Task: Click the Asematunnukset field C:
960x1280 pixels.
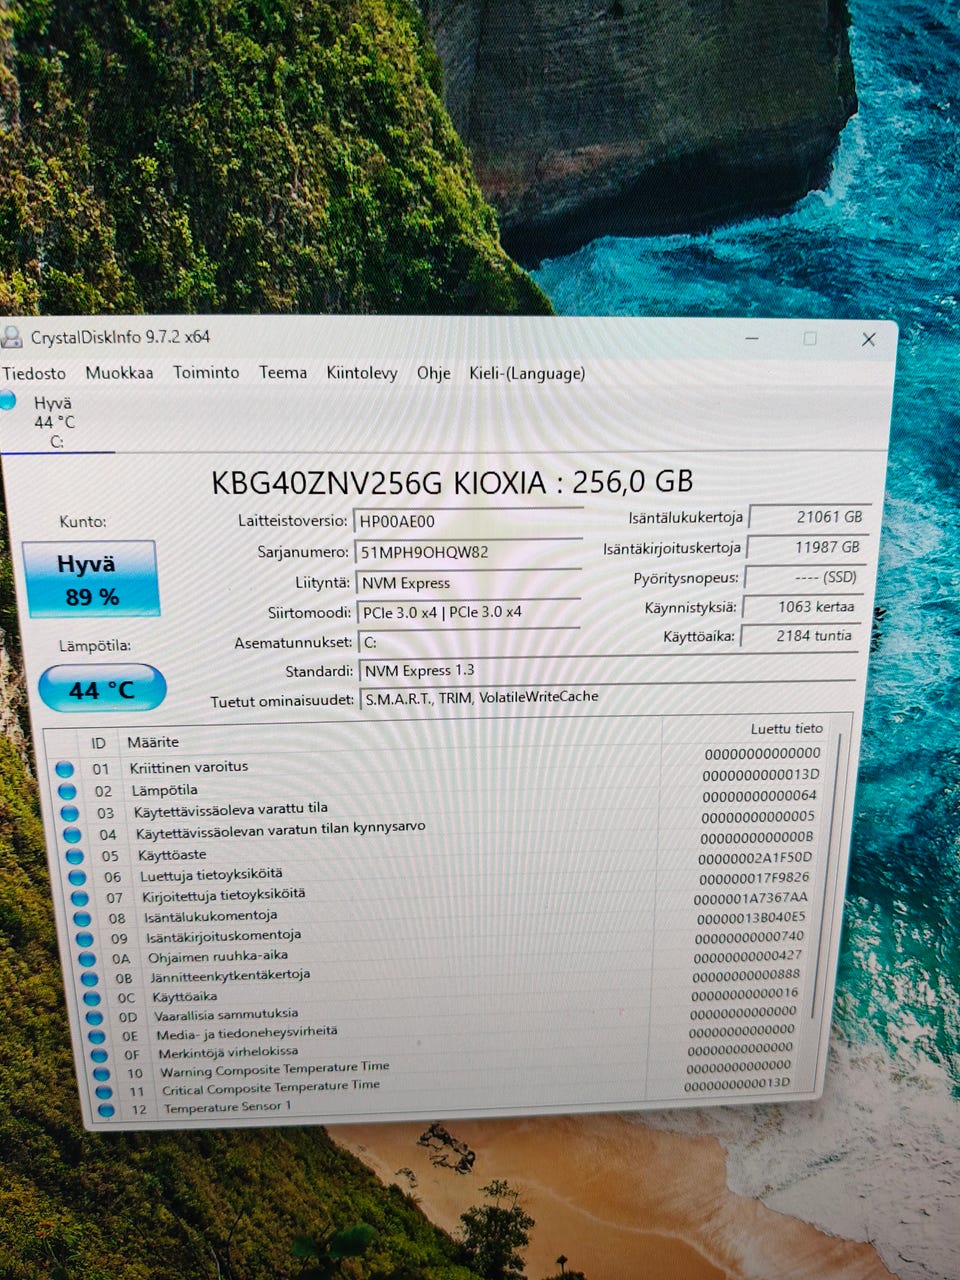Action: click(x=468, y=642)
